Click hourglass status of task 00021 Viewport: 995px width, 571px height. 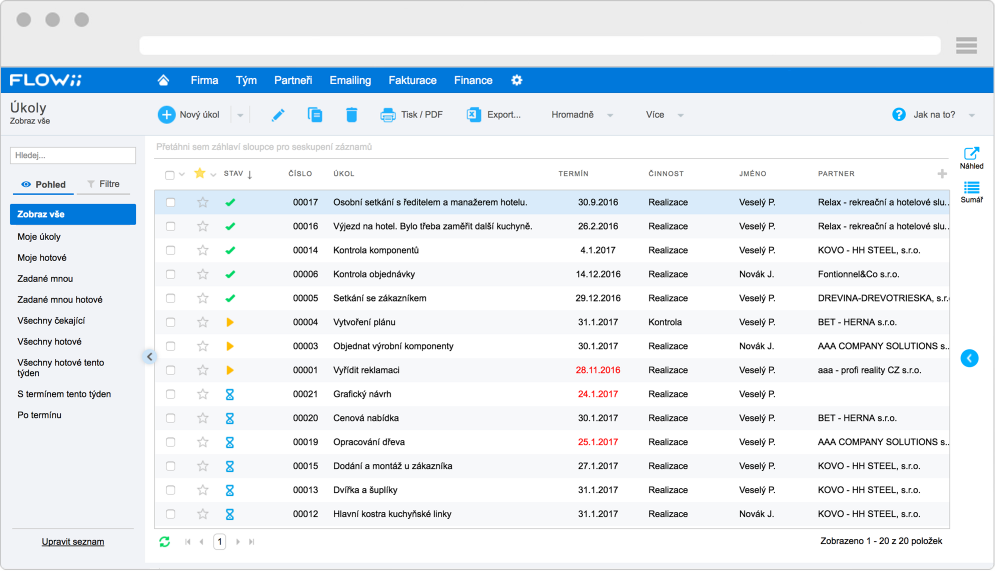pyautogui.click(x=230, y=394)
